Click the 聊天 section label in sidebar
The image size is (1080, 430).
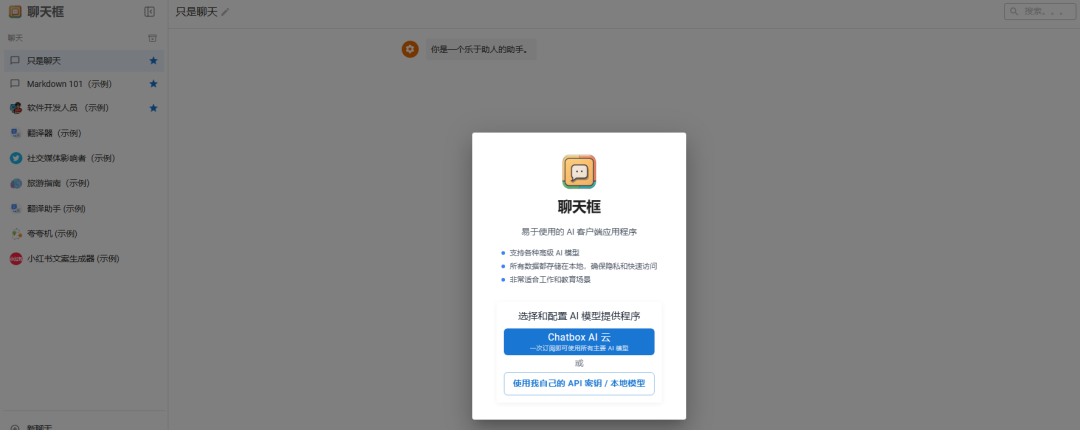[x=15, y=38]
